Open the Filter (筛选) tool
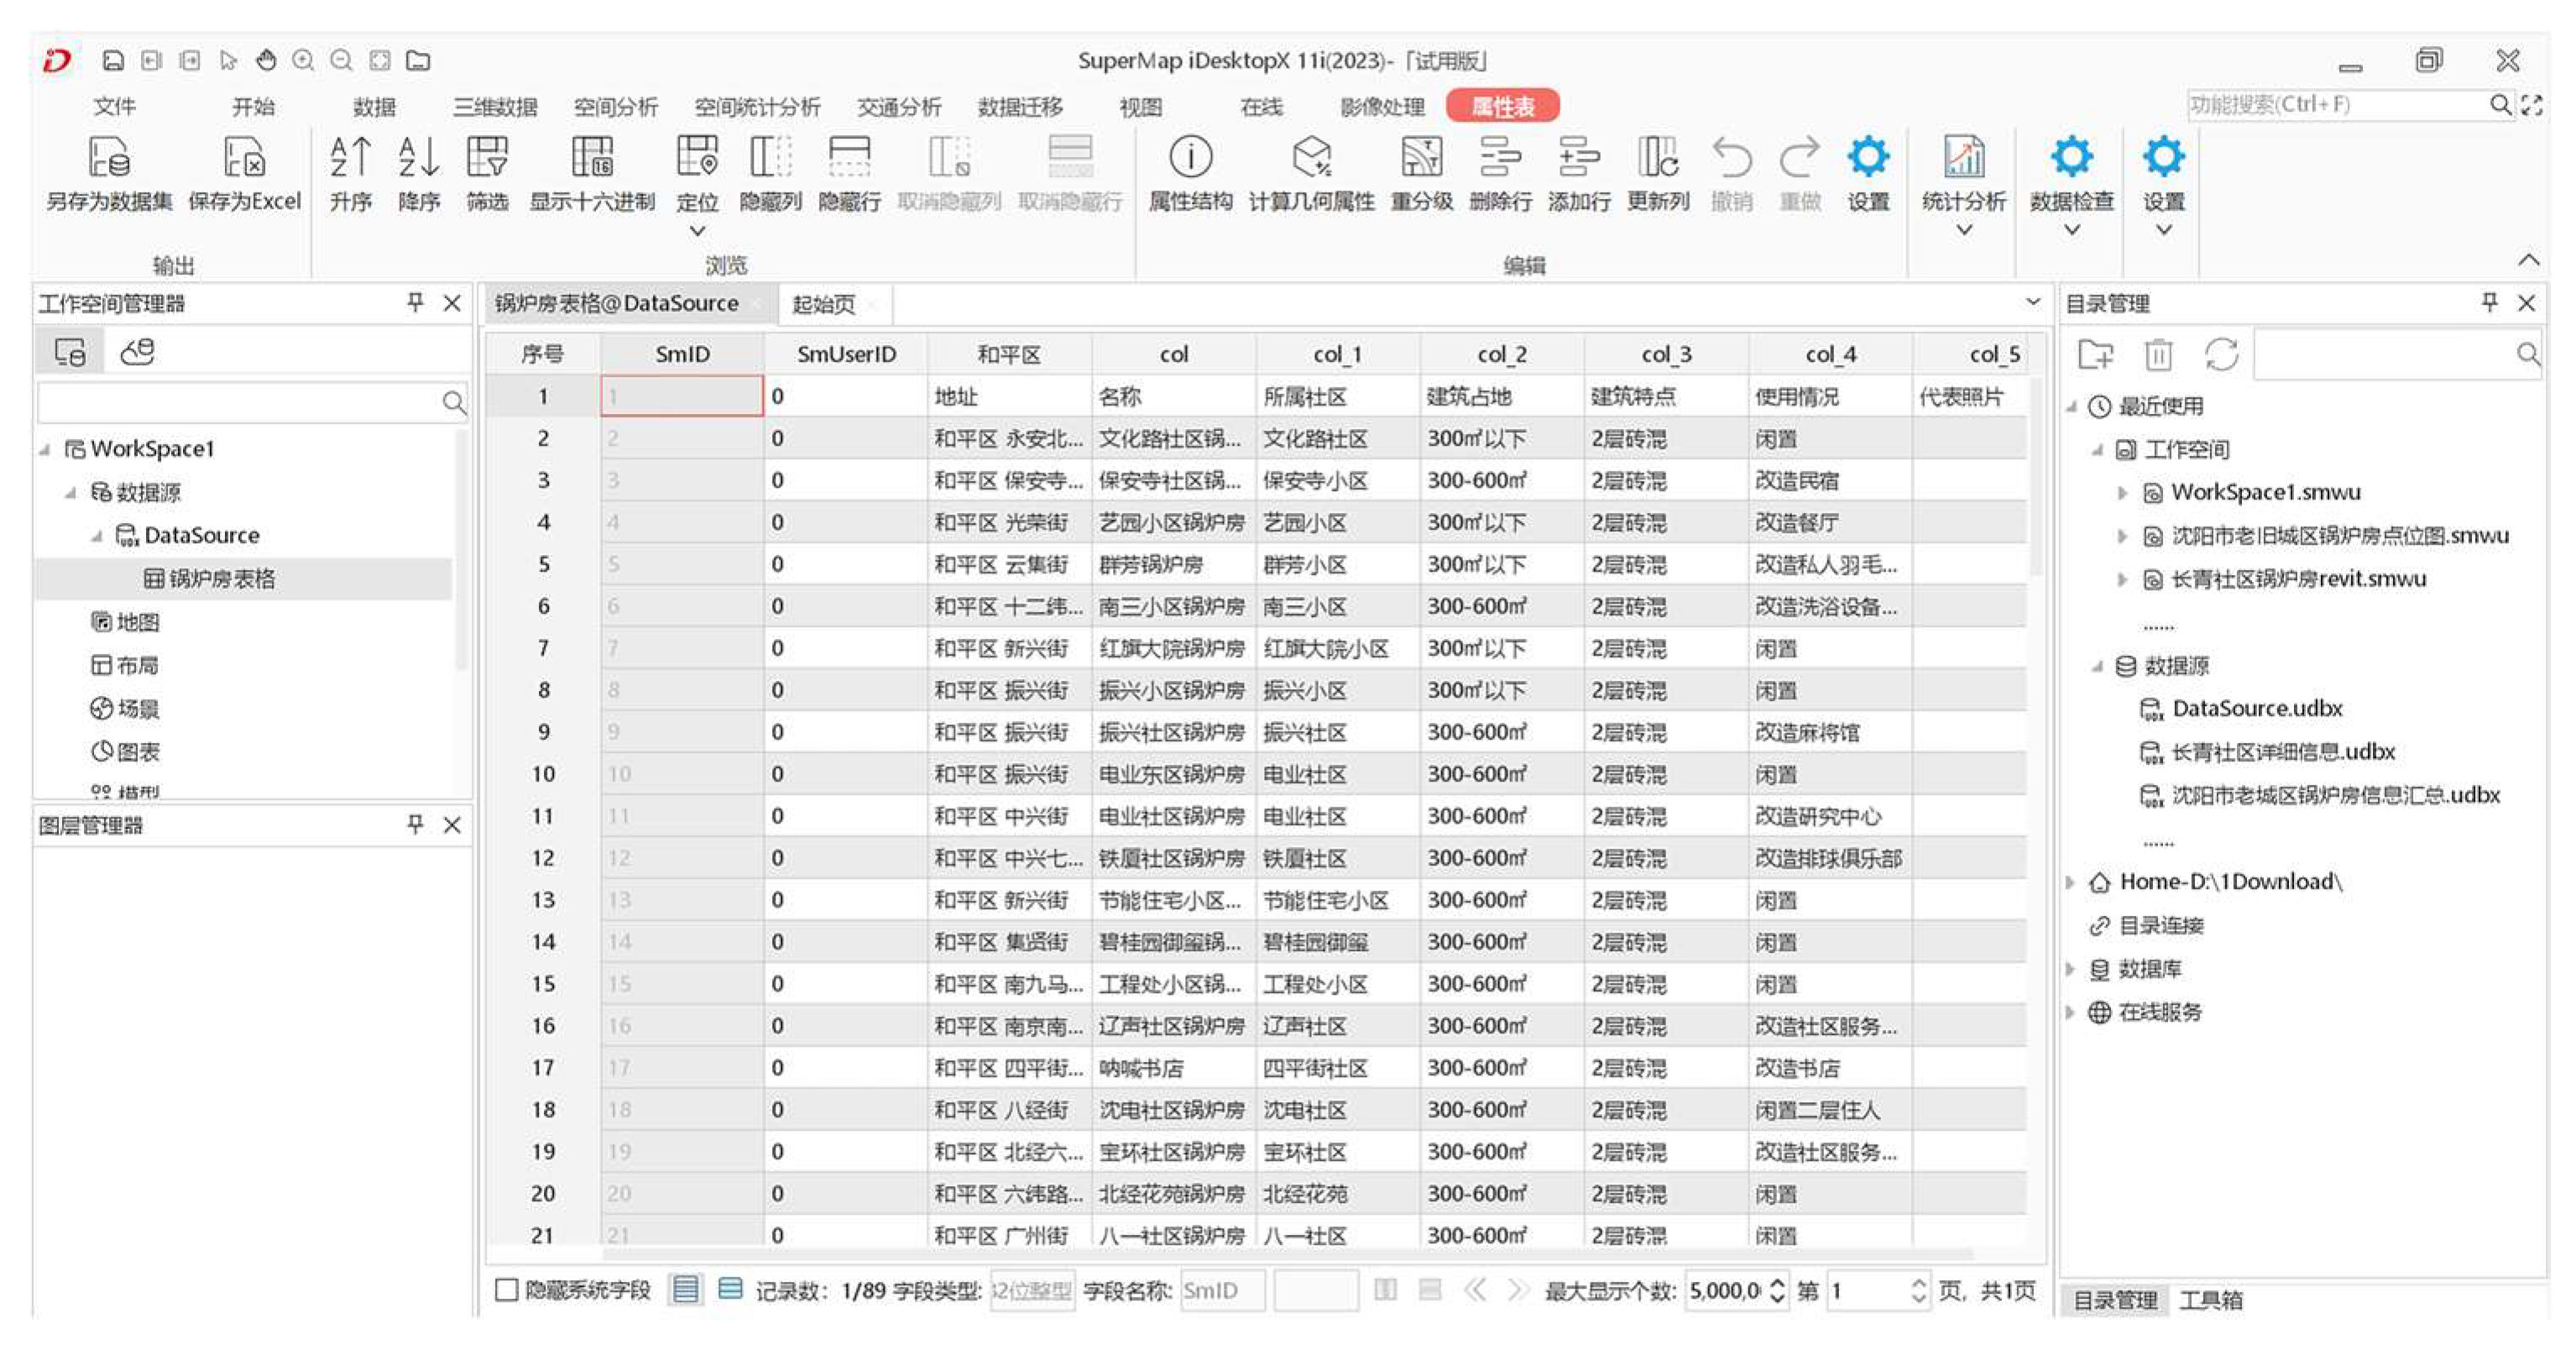The height and width of the screenshot is (1360, 2576). tap(487, 158)
